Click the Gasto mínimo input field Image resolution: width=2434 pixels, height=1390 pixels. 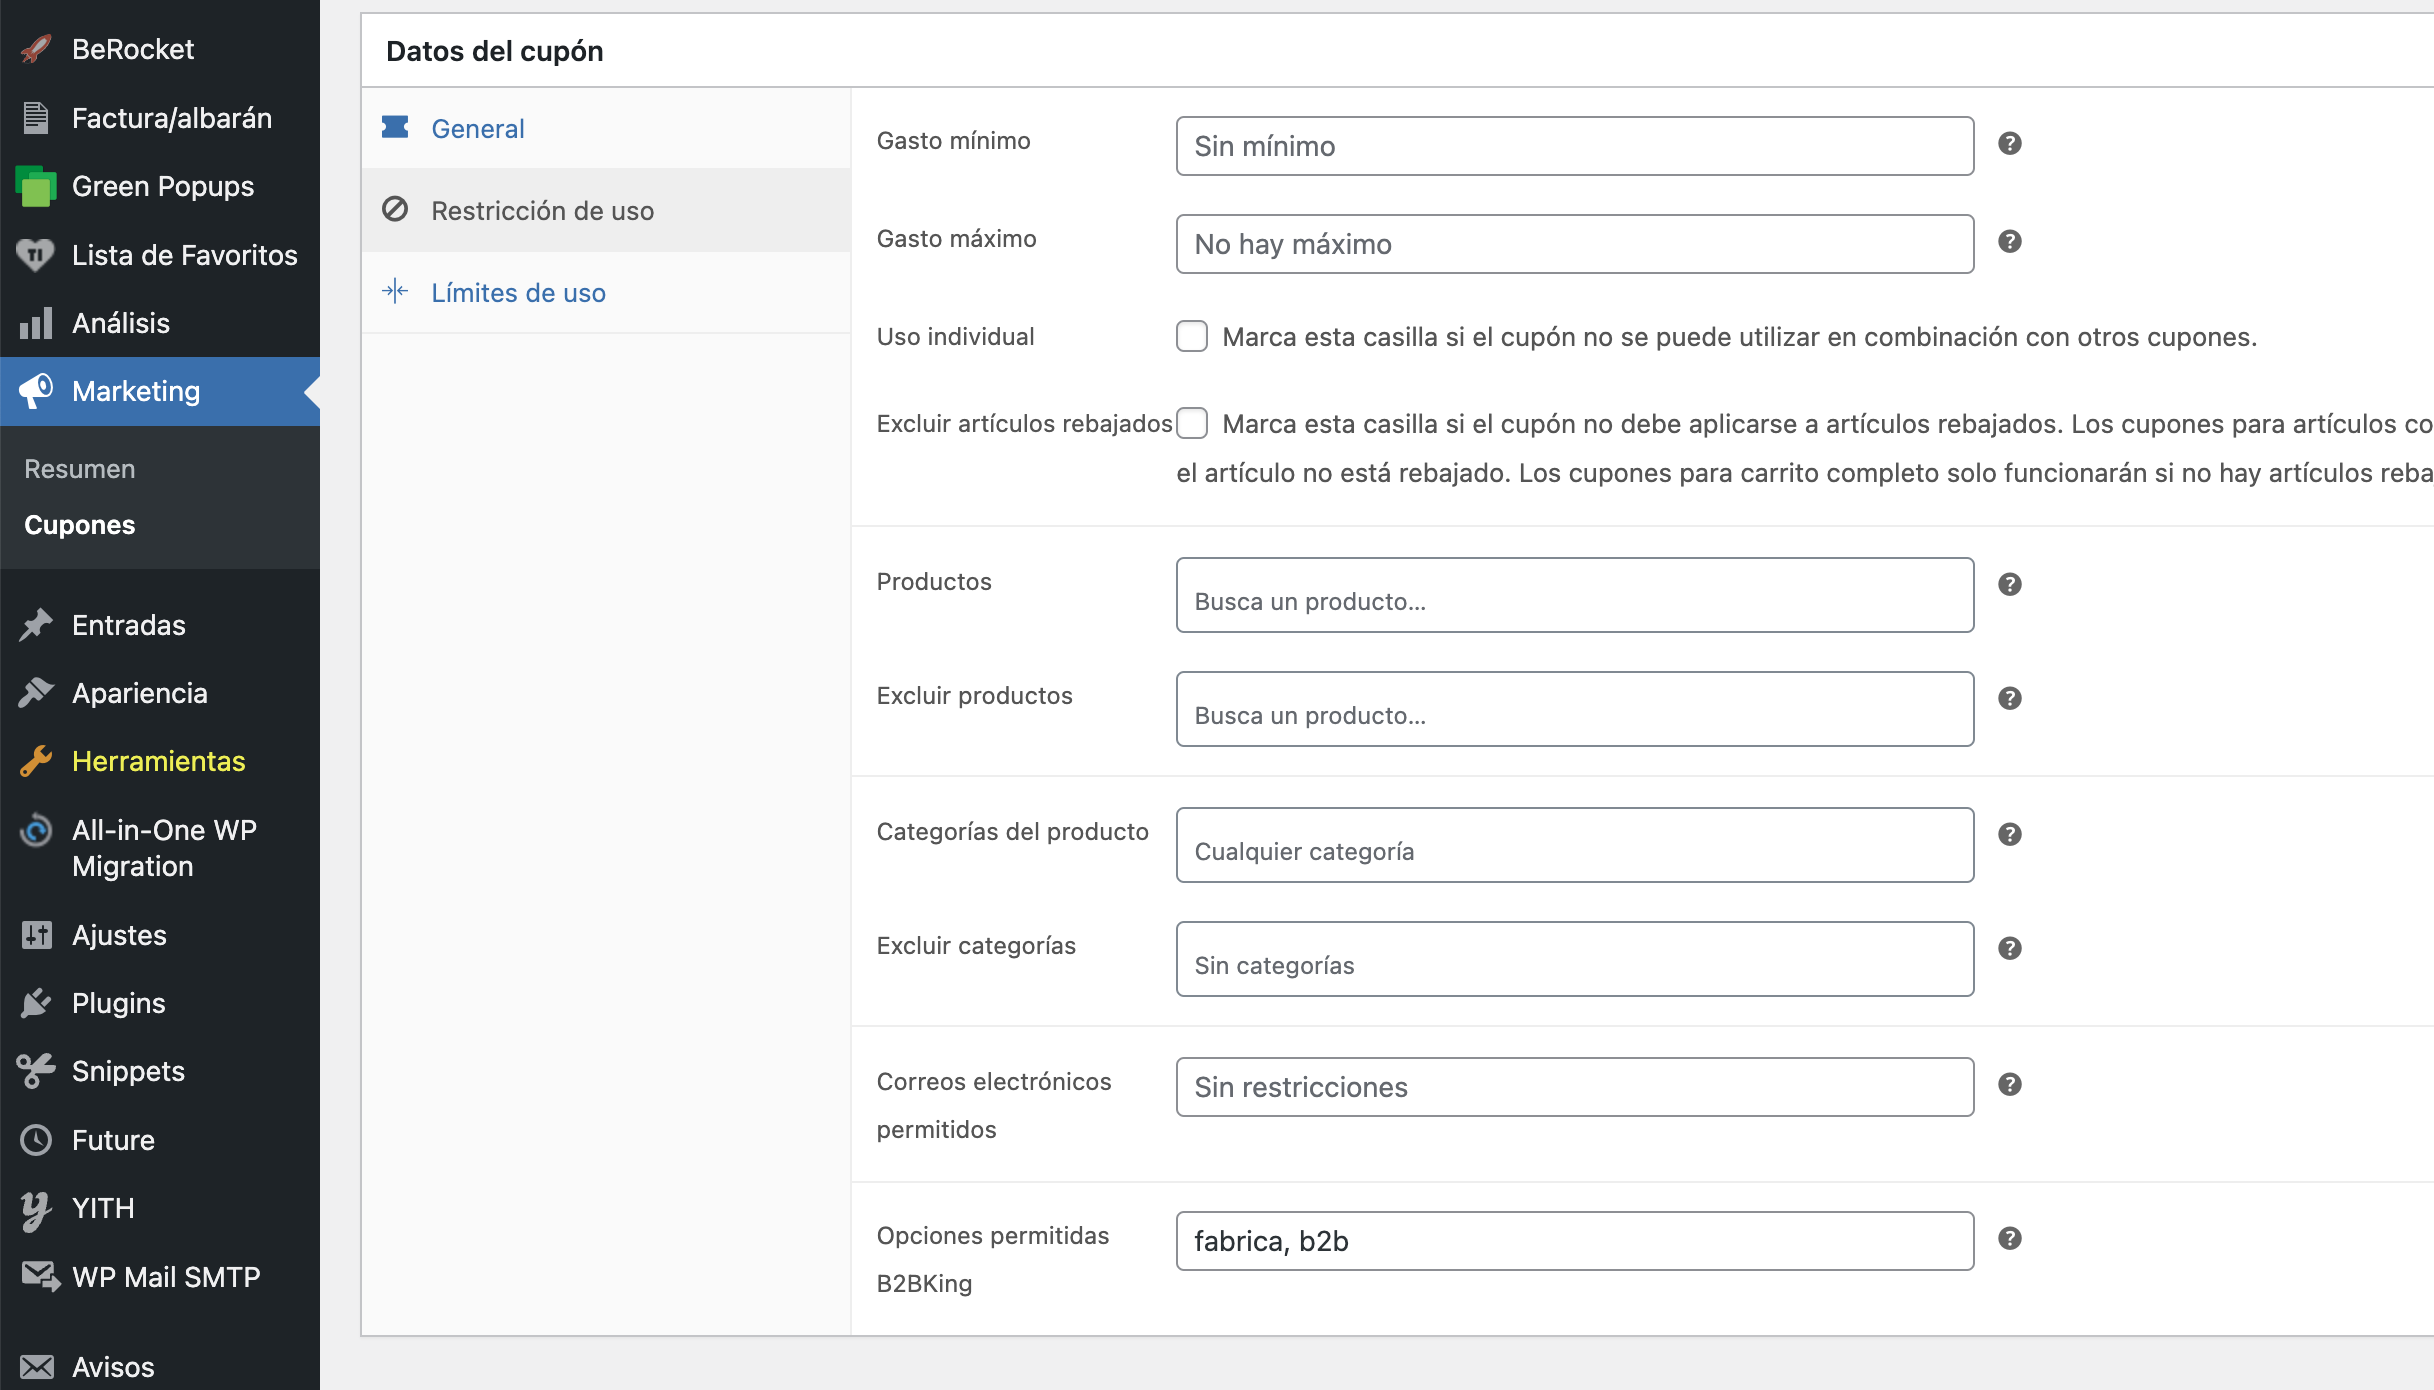coord(1575,146)
